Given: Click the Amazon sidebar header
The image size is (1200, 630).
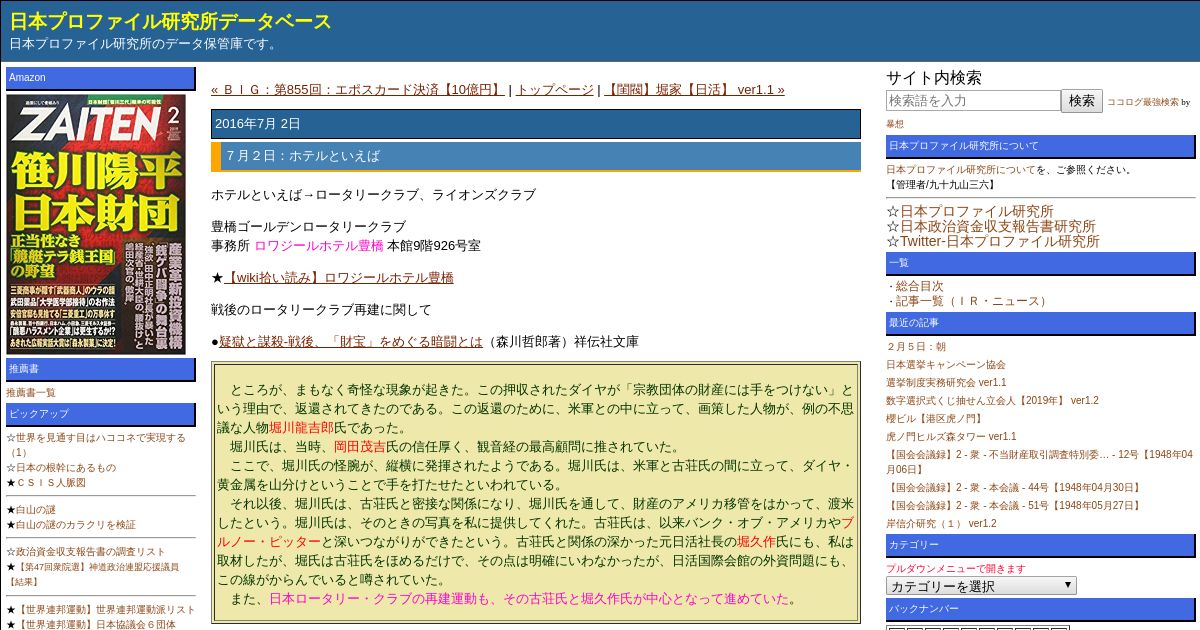Looking at the screenshot, I should coord(101,78).
